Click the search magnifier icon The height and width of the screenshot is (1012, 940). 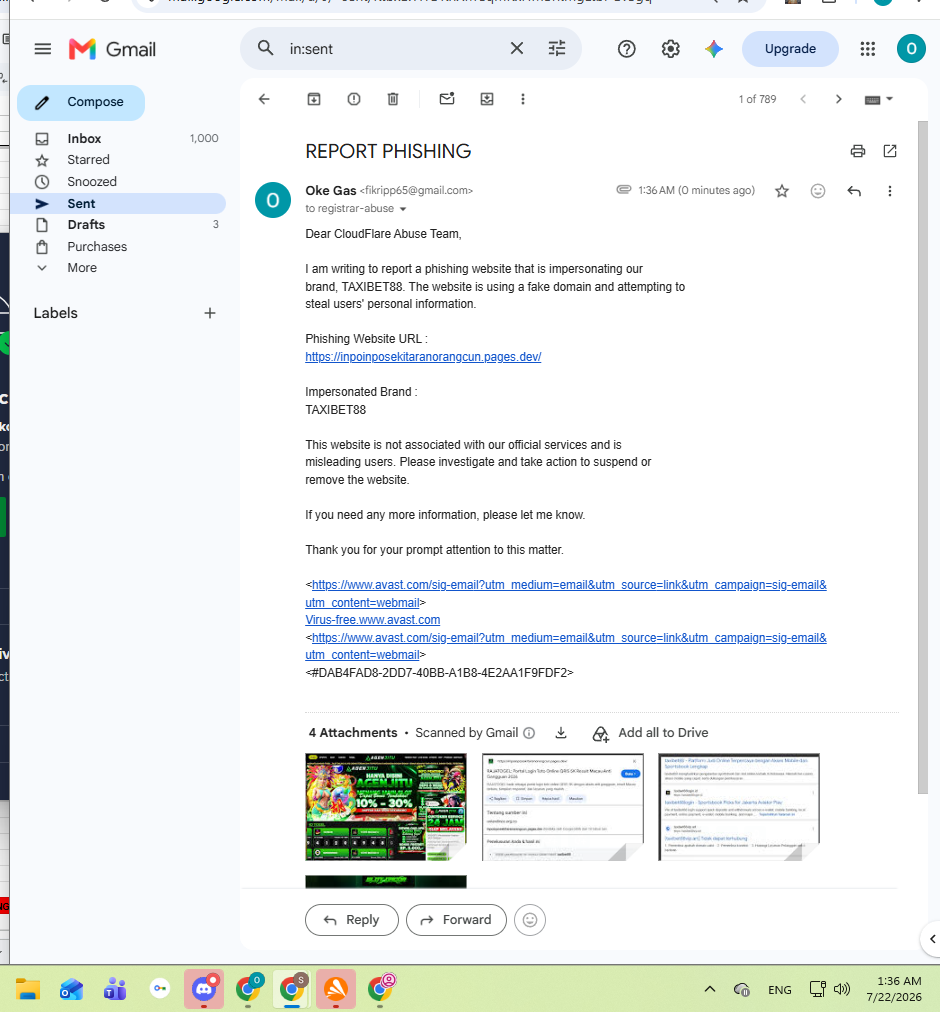tap(265, 48)
